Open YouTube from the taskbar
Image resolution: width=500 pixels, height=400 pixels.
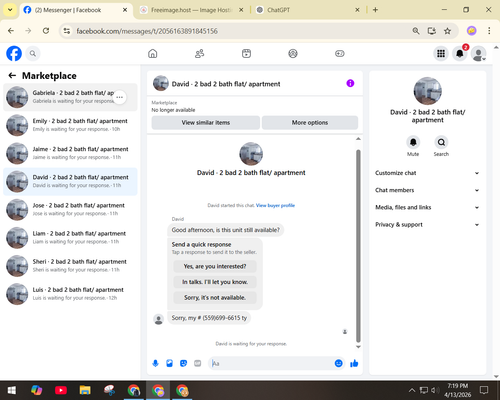(x=61, y=390)
